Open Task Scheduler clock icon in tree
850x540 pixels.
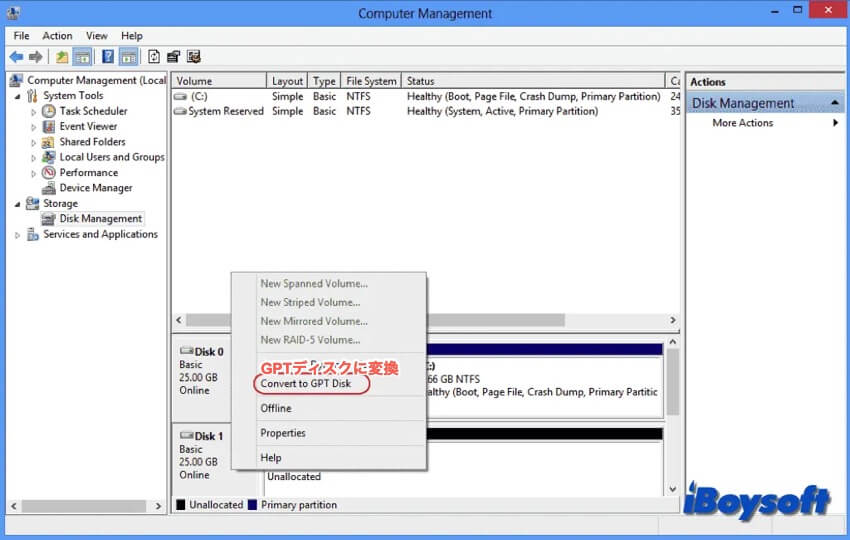point(48,111)
